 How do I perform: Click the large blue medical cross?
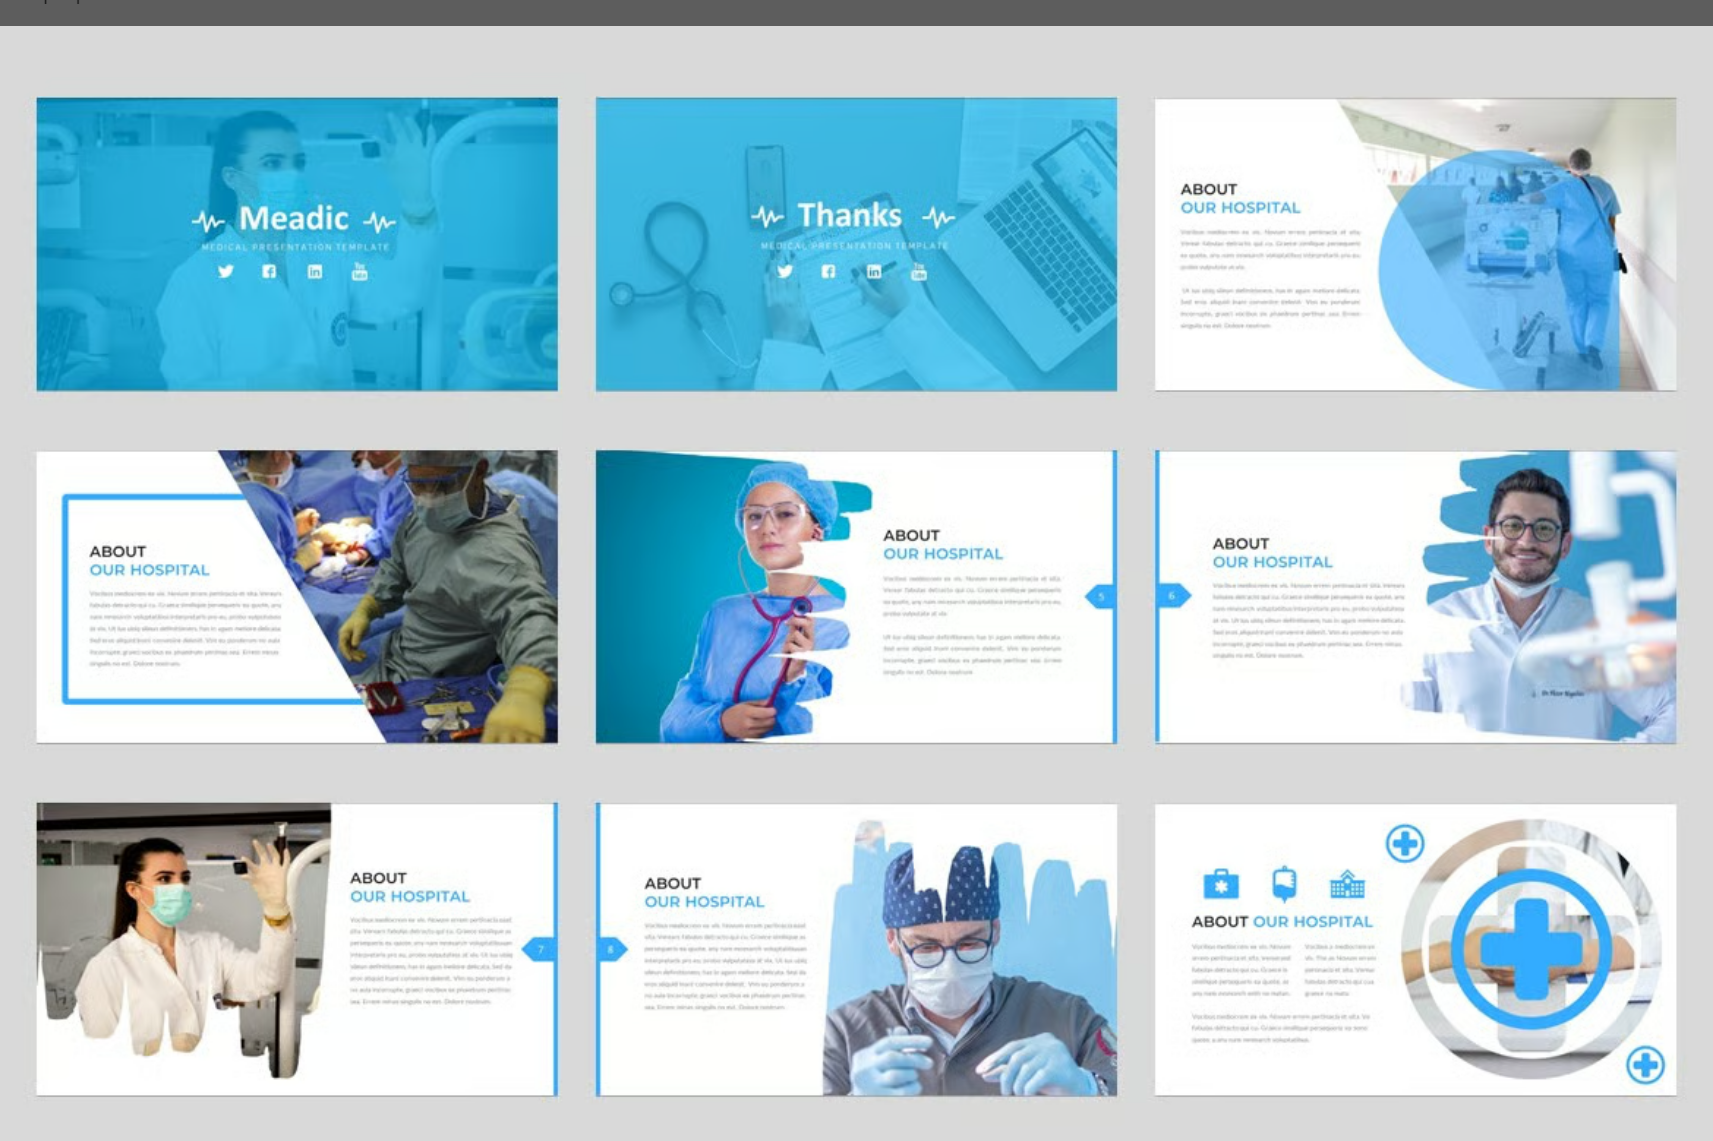[1531, 948]
